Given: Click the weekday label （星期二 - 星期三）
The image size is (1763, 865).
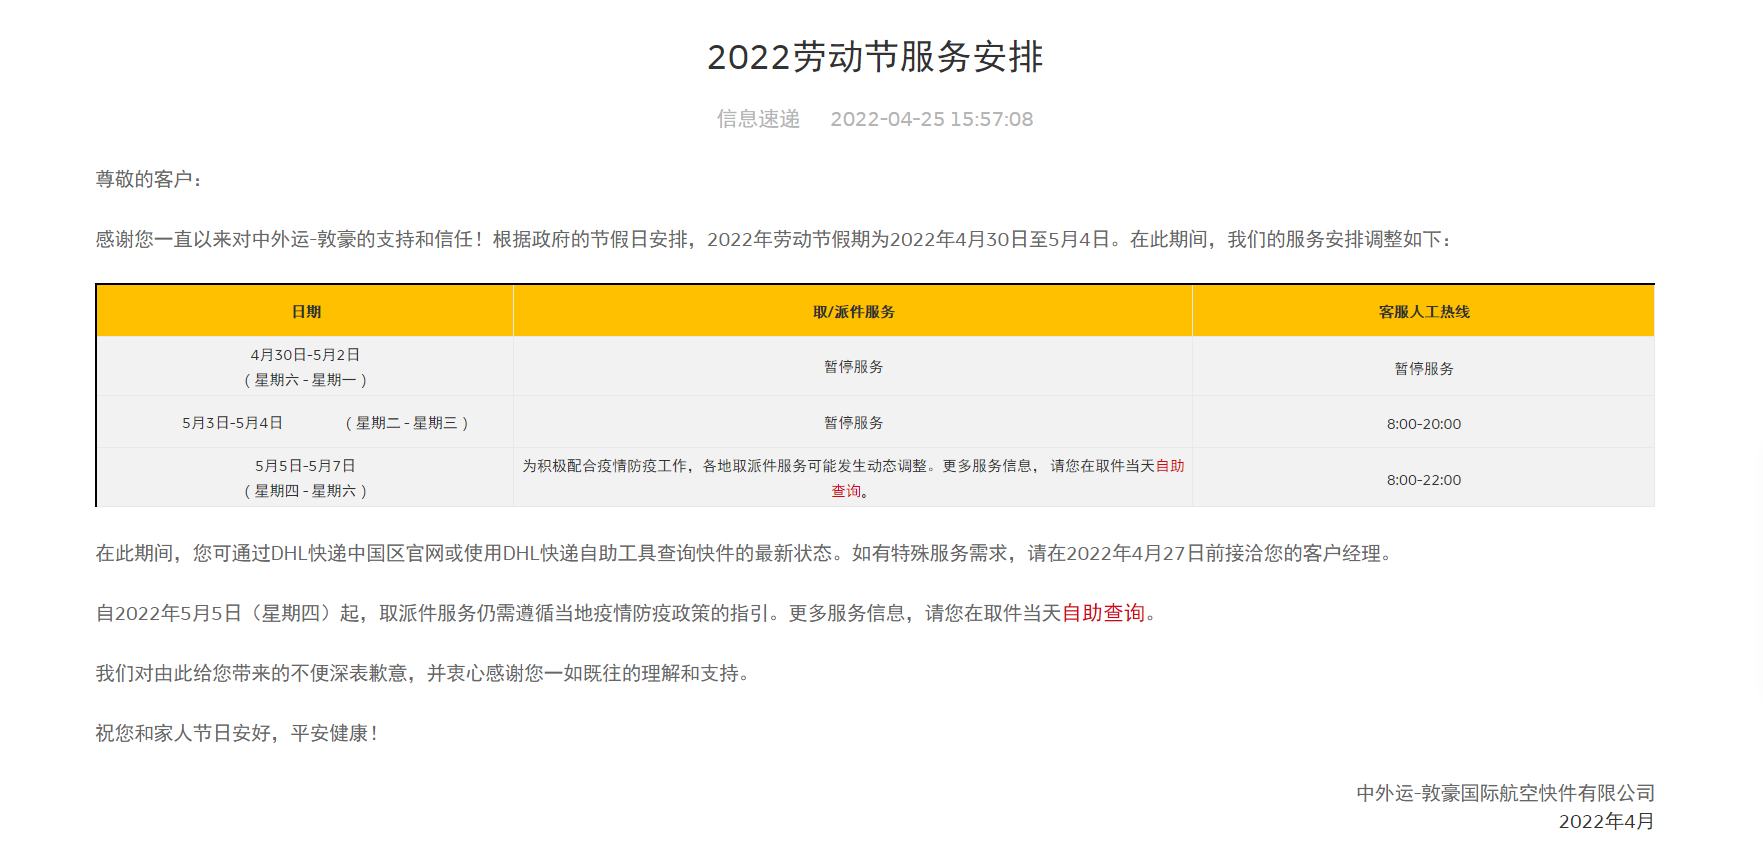Looking at the screenshot, I should click(407, 423).
